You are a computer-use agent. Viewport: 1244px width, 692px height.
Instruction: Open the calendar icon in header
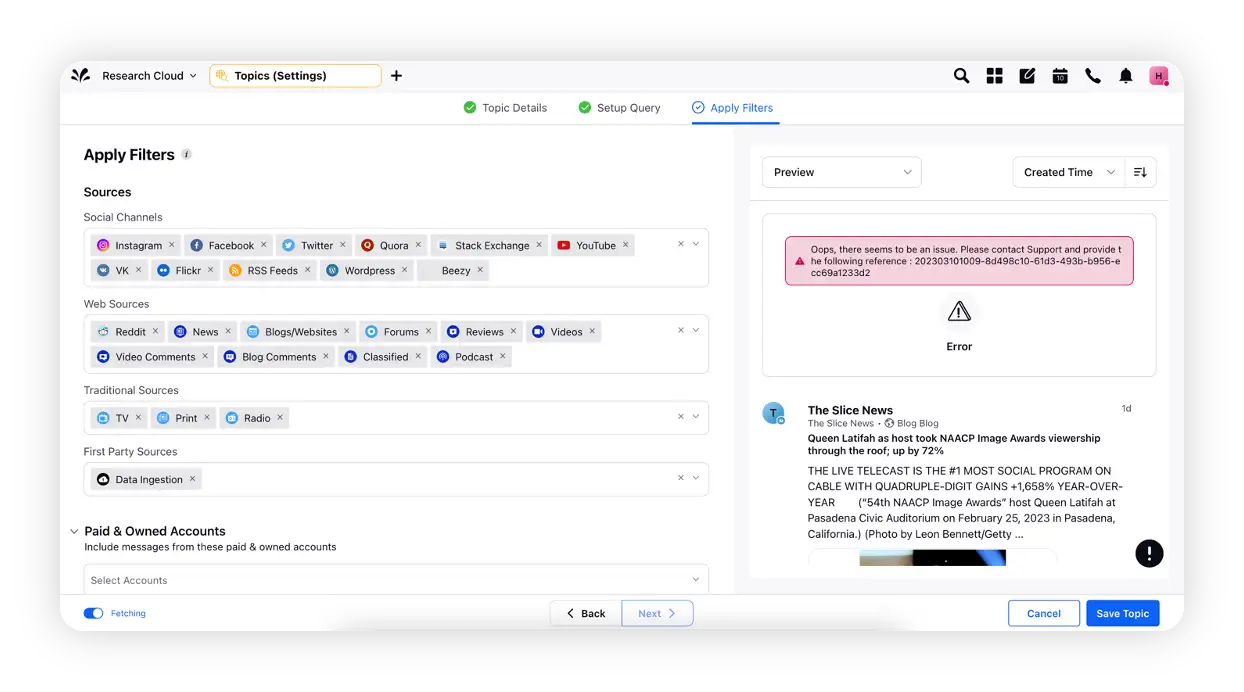(x=1060, y=76)
